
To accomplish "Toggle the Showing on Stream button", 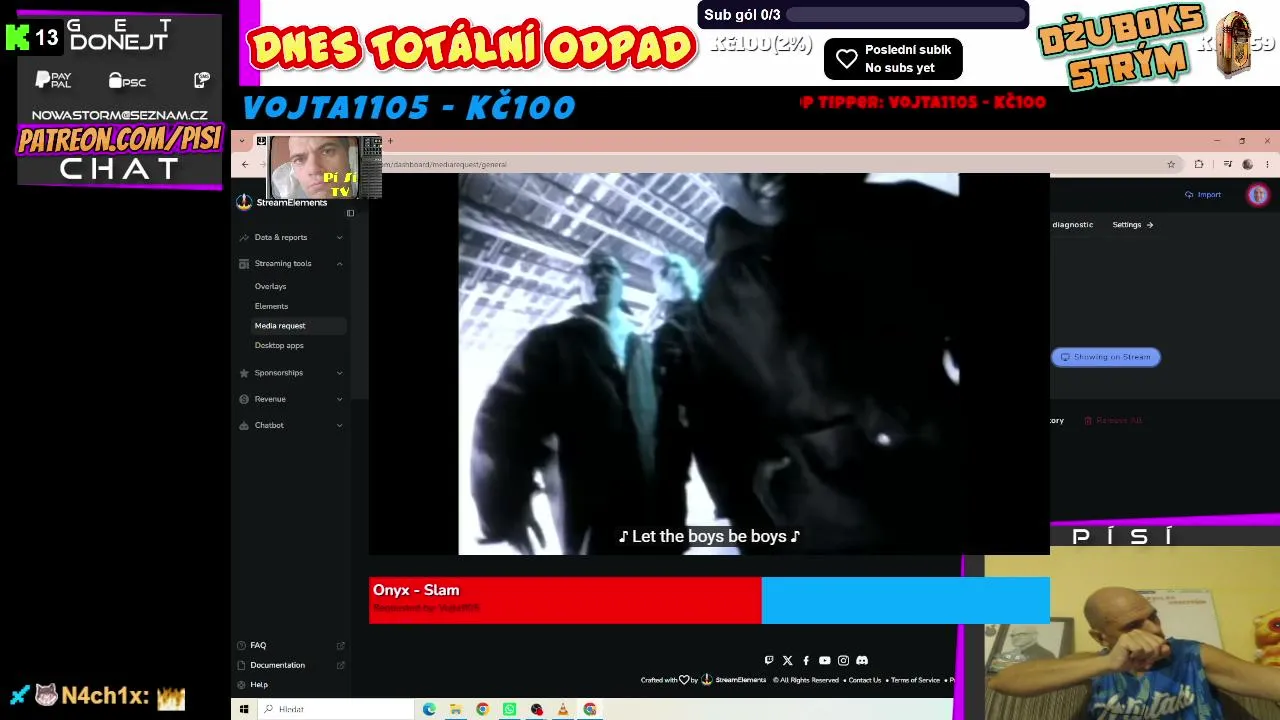I will tap(1105, 357).
